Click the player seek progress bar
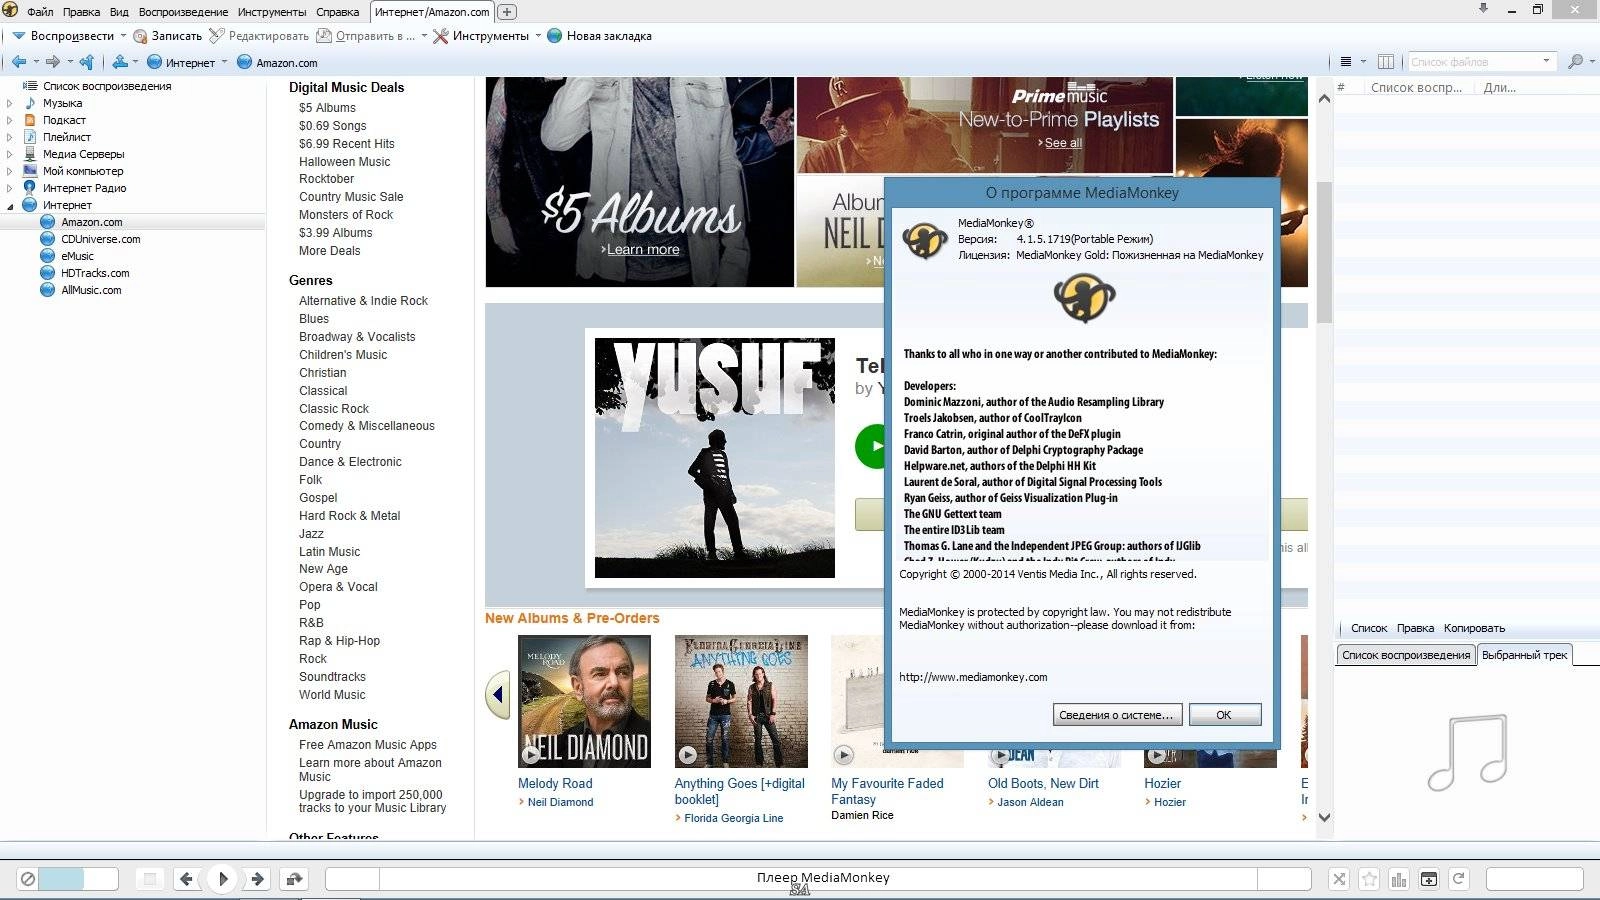Viewport: 1600px width, 900px height. coord(818,879)
